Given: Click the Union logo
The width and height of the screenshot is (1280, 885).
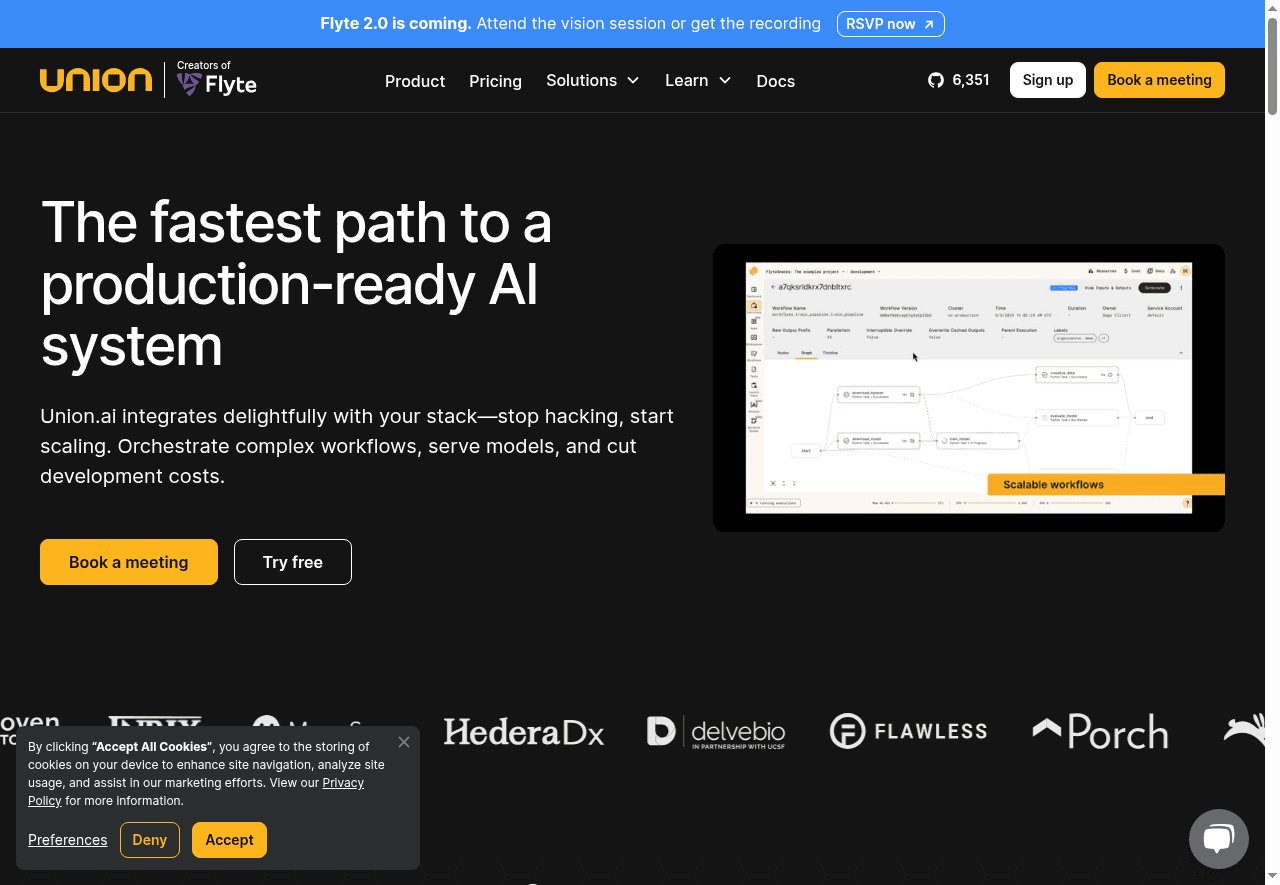Looking at the screenshot, I should click(96, 80).
